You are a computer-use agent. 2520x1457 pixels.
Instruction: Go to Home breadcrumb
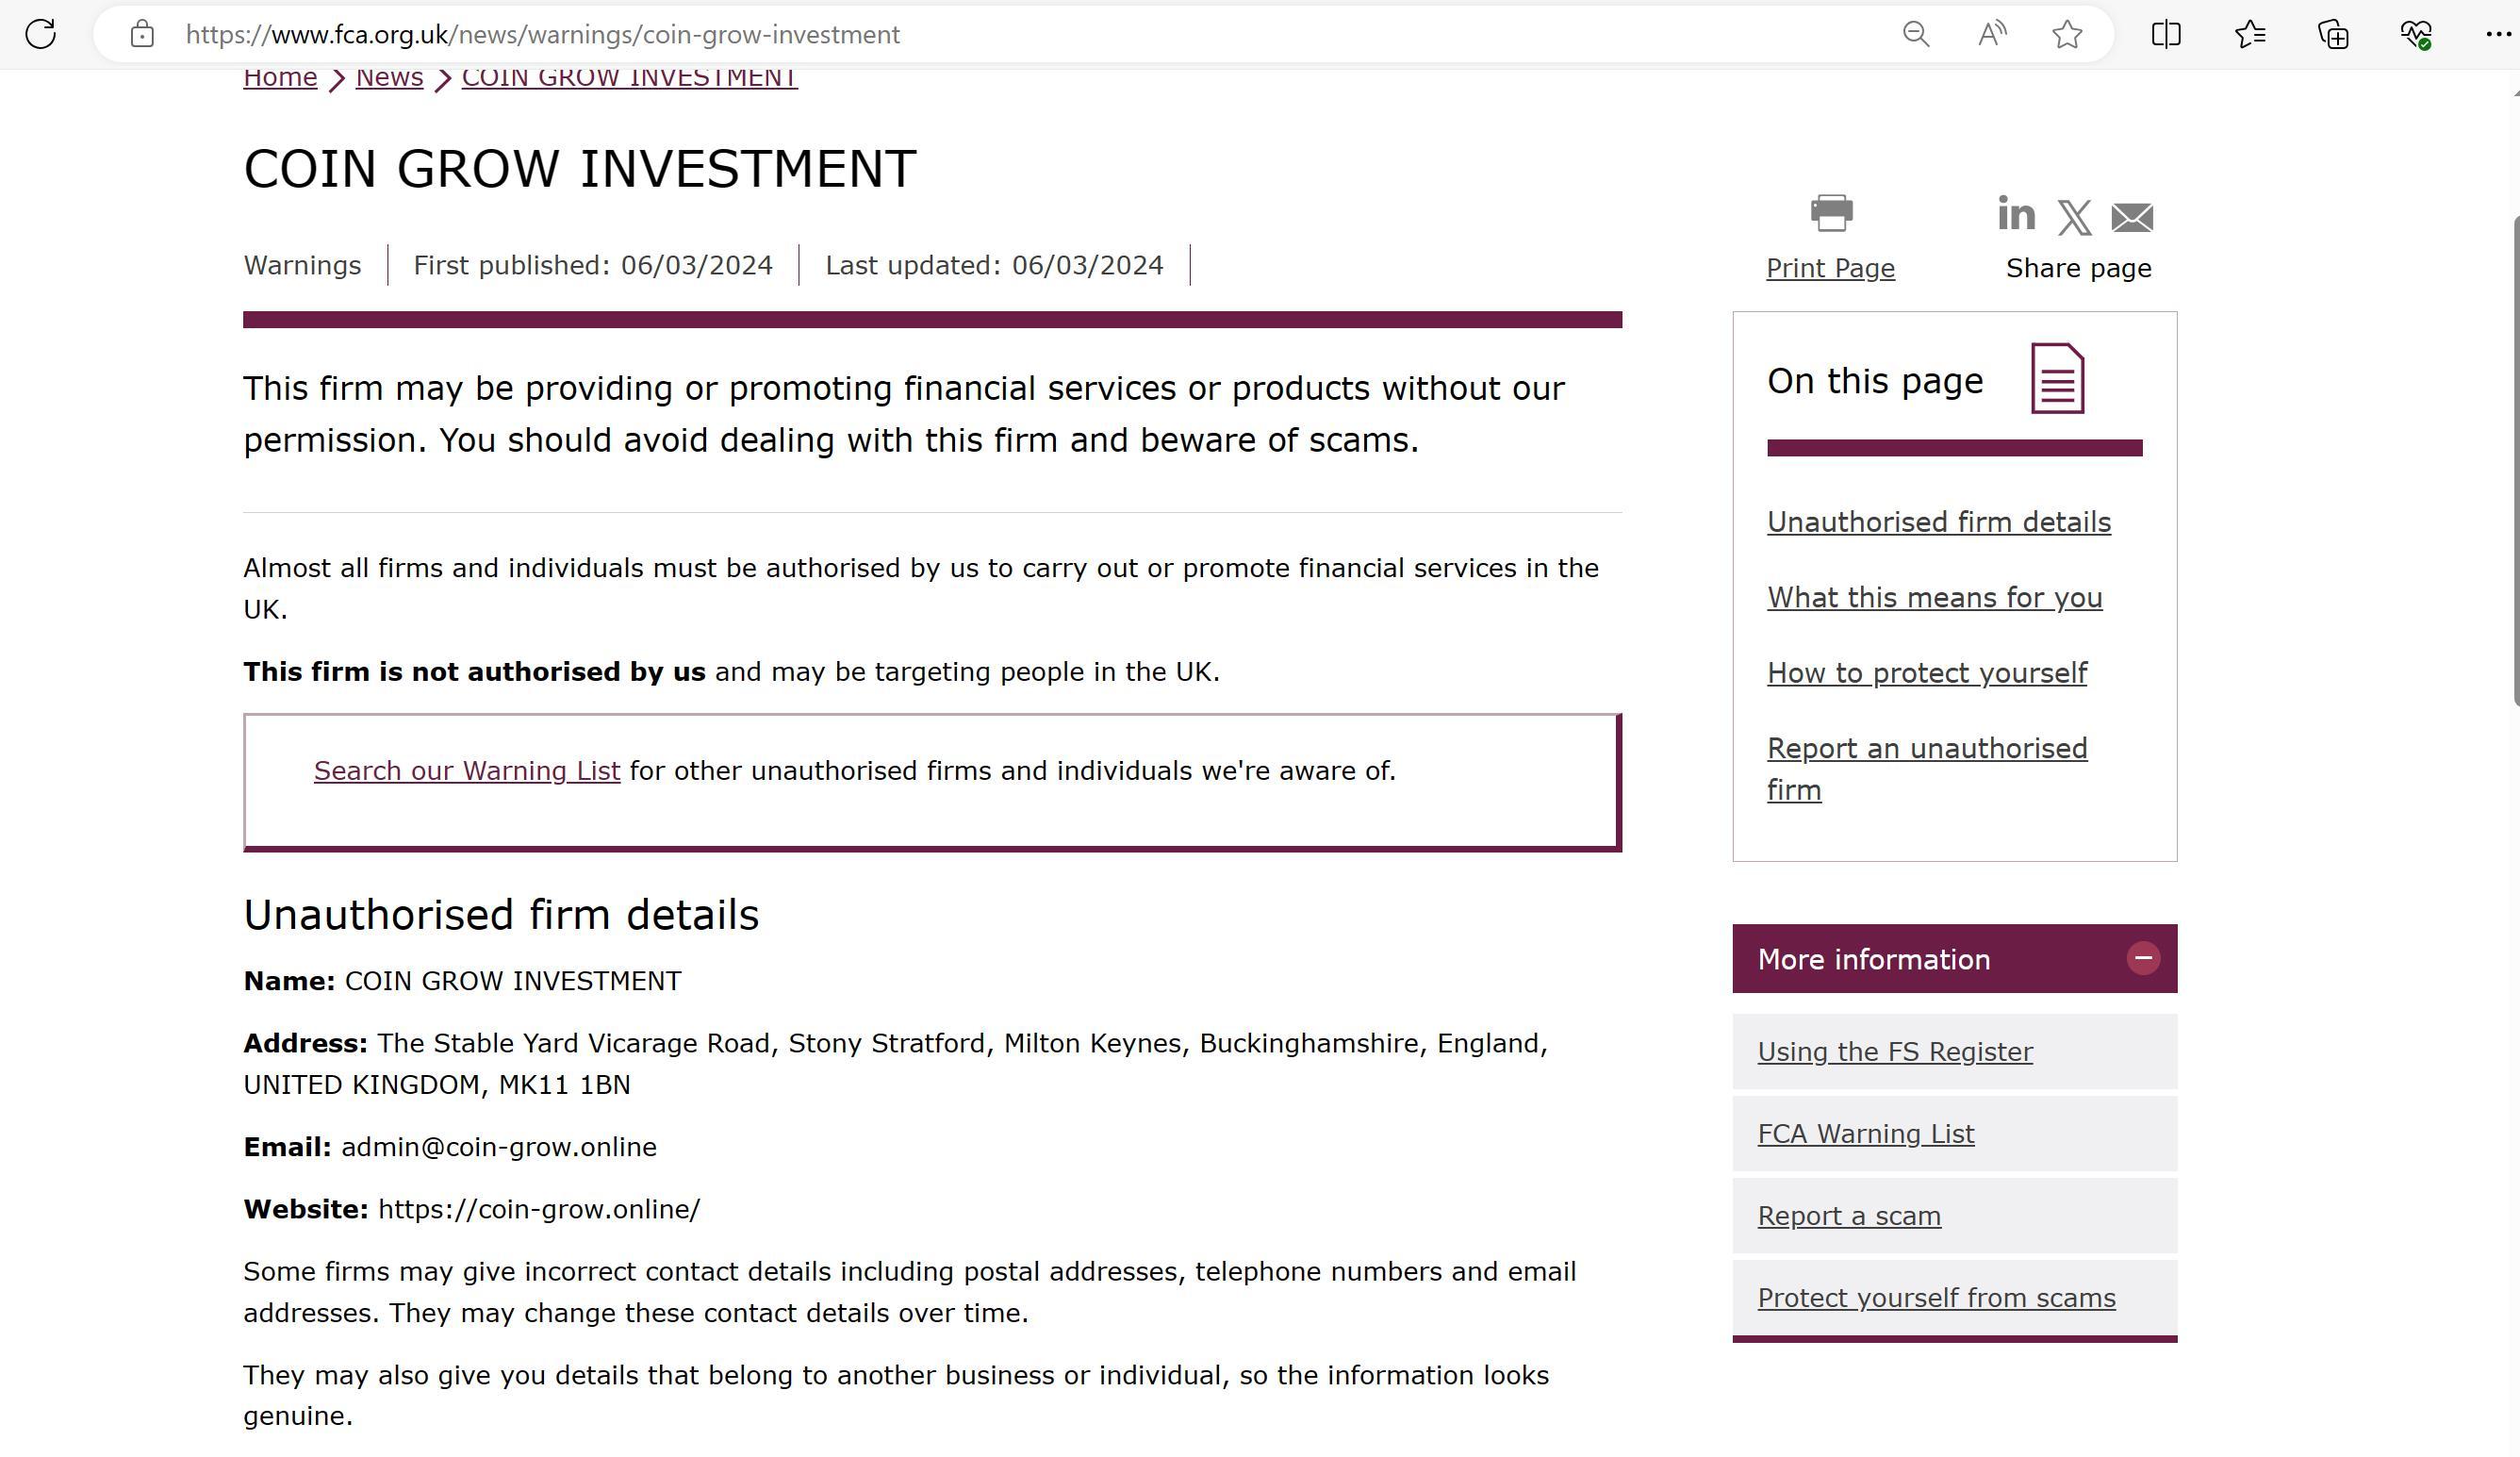click(280, 77)
